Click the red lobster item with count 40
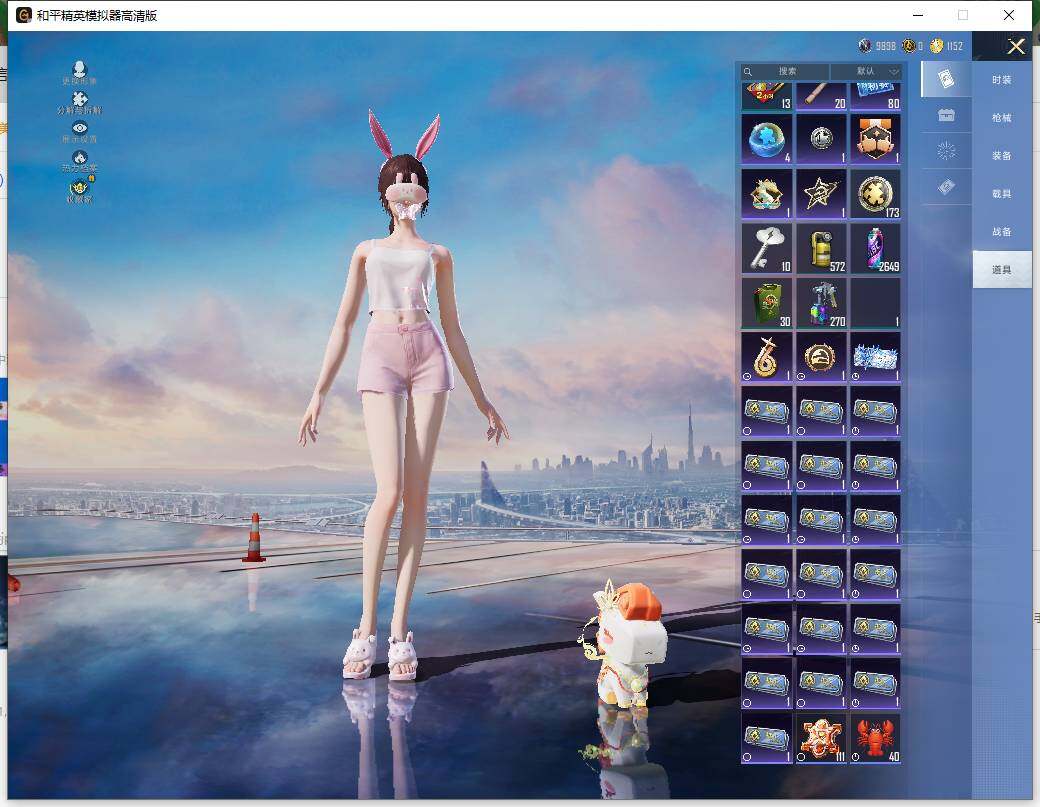 (875, 738)
